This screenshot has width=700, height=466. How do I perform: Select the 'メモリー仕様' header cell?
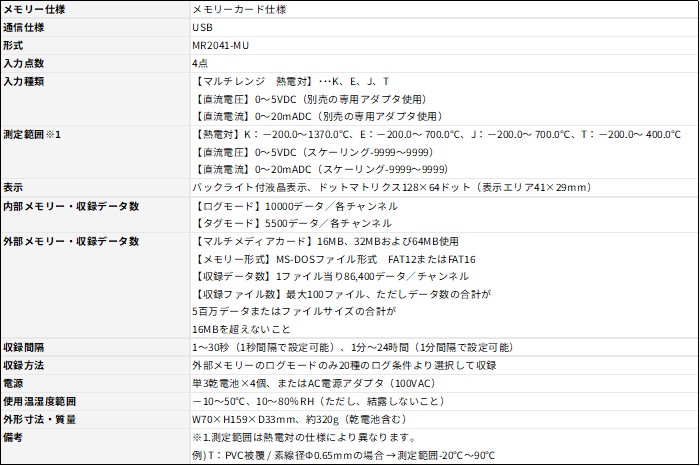coord(34,9)
